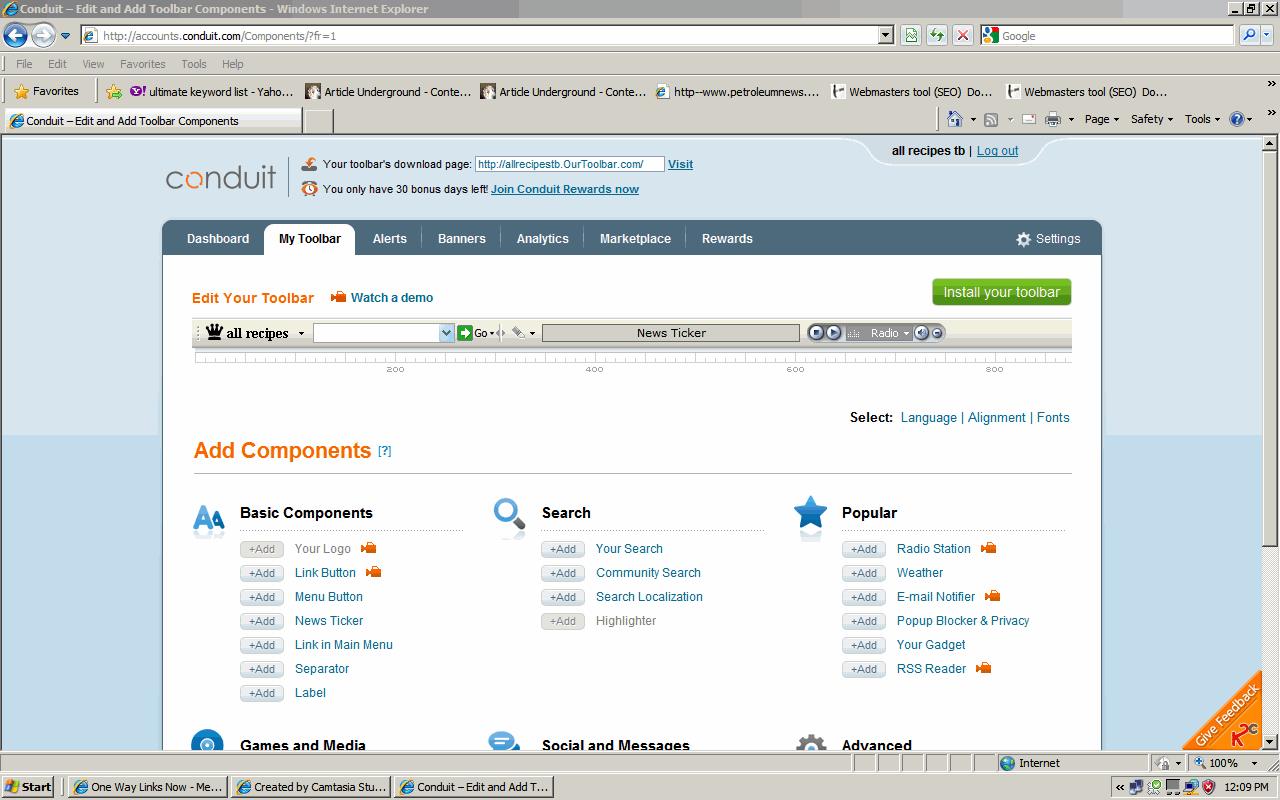Click the RSS feeds icon in command bar
1280x800 pixels.
pos(991,119)
